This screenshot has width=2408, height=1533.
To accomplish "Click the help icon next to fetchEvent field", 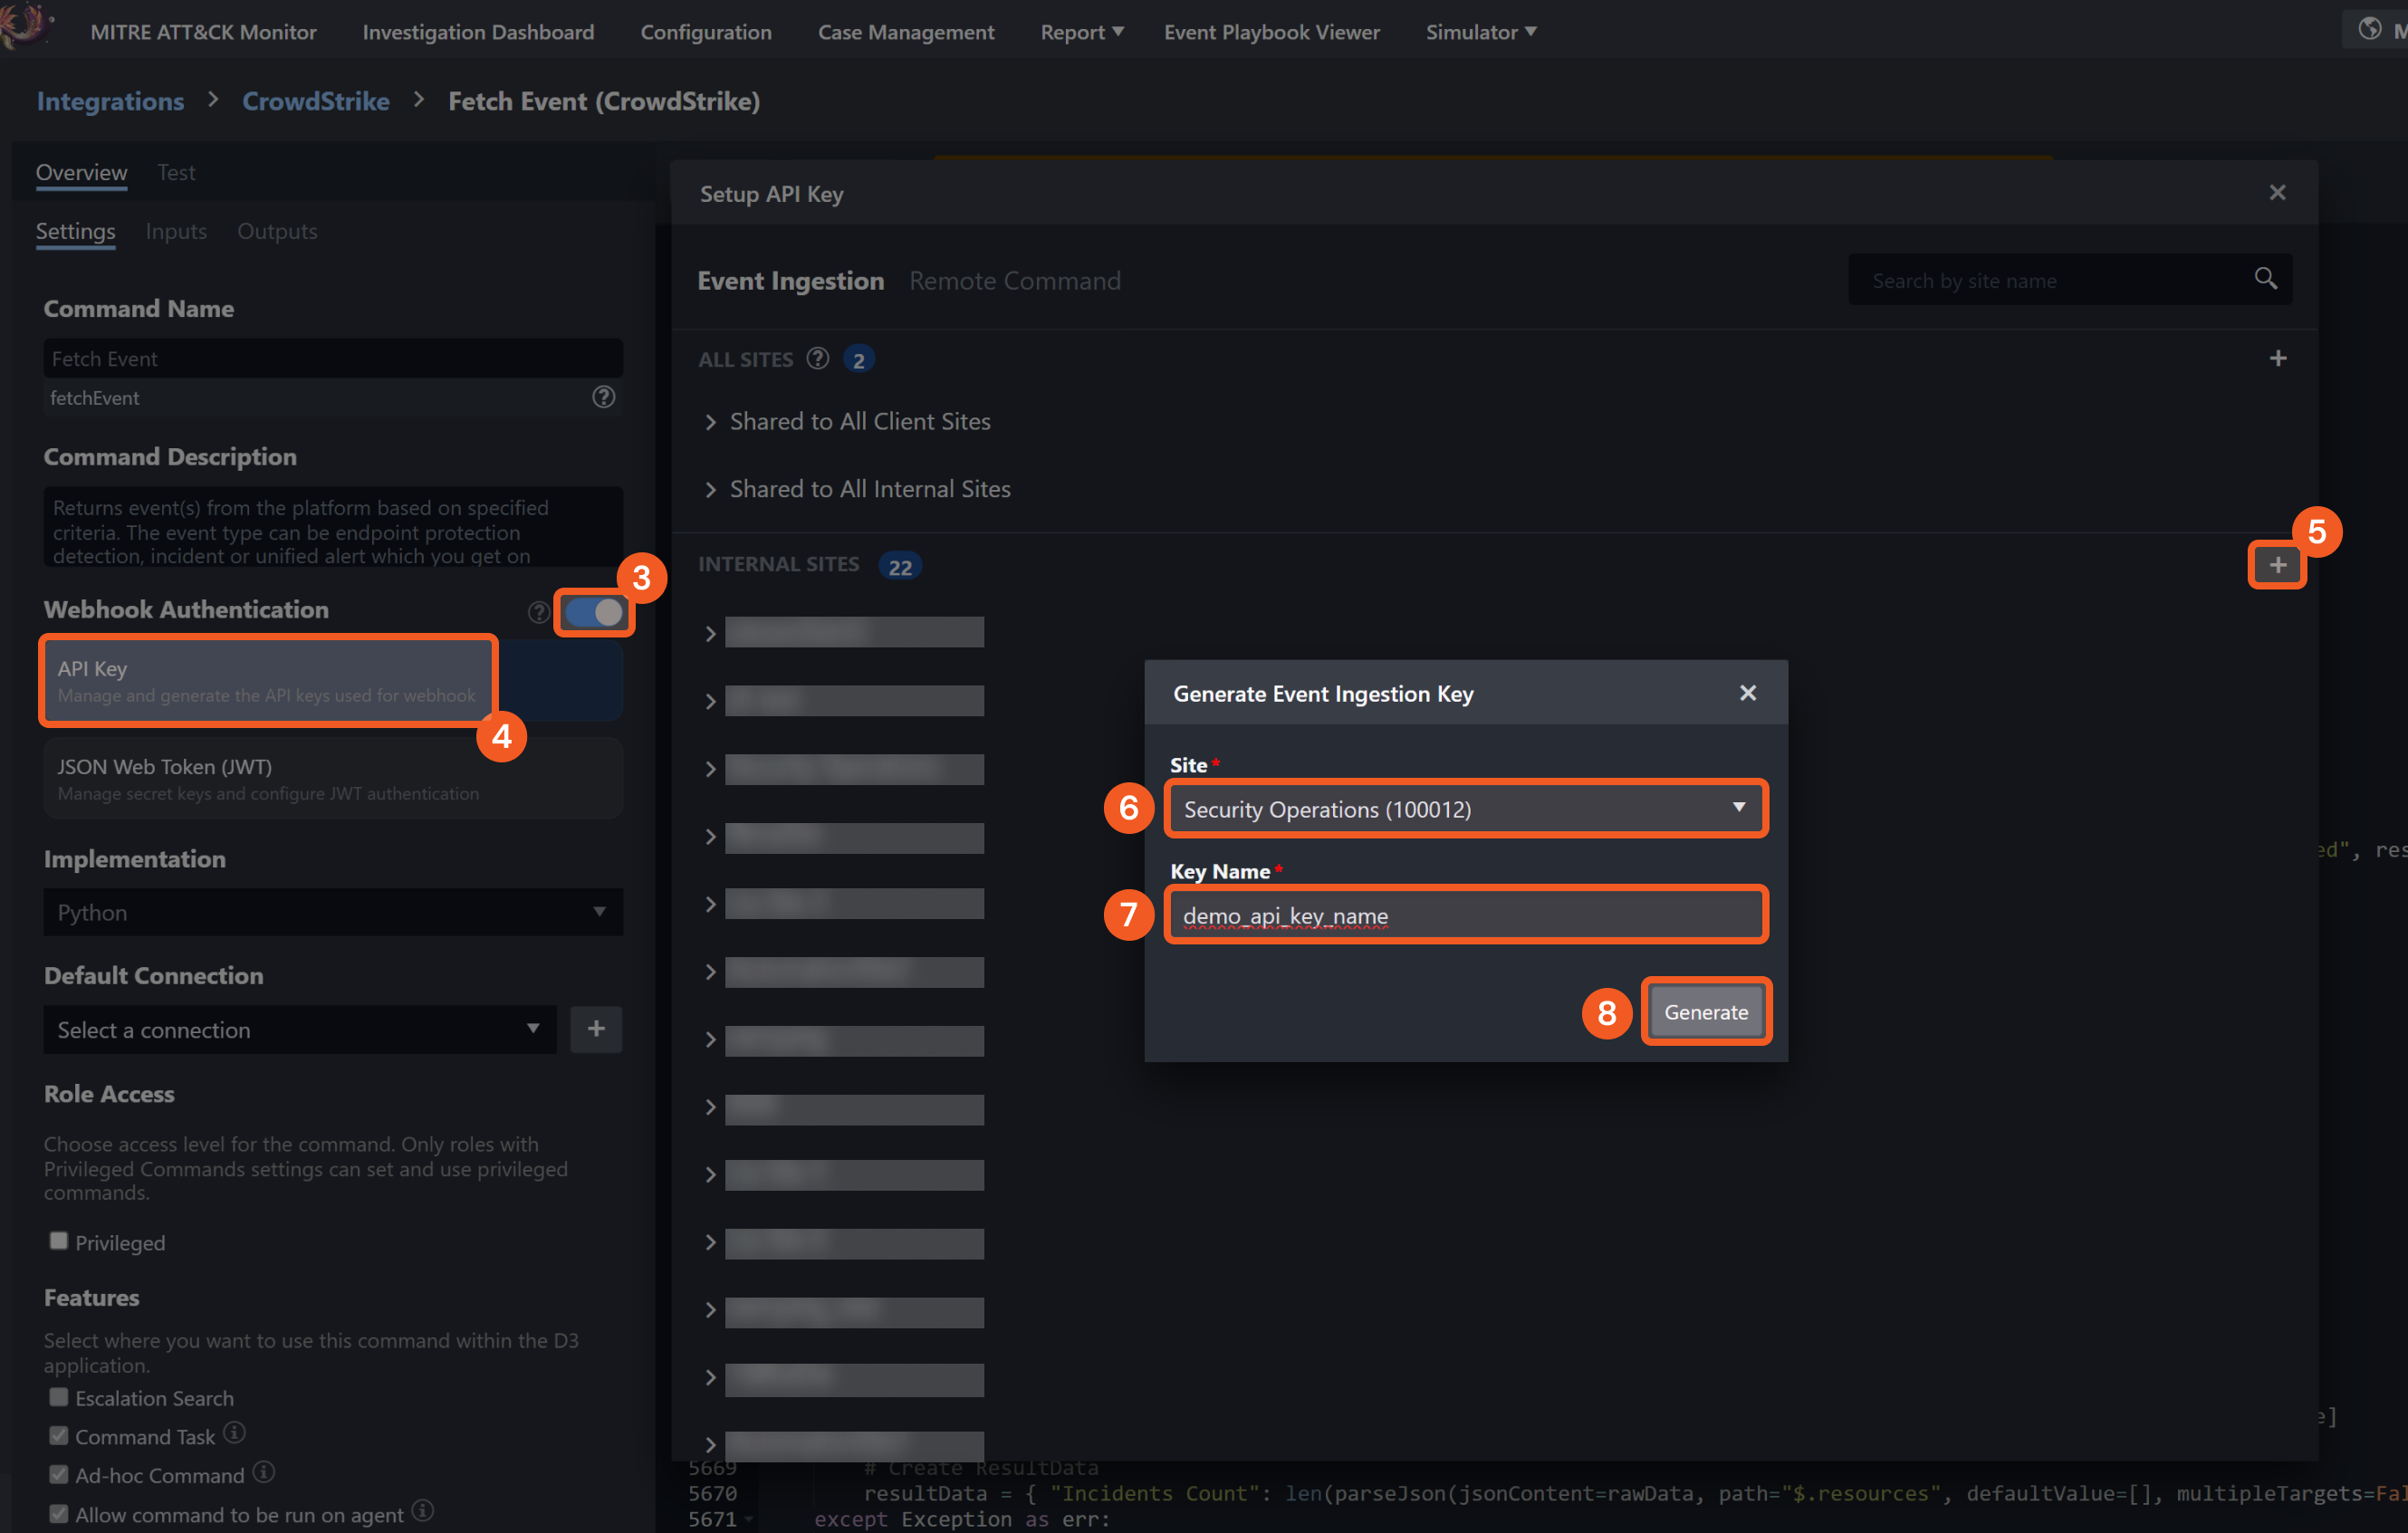I will [x=603, y=397].
